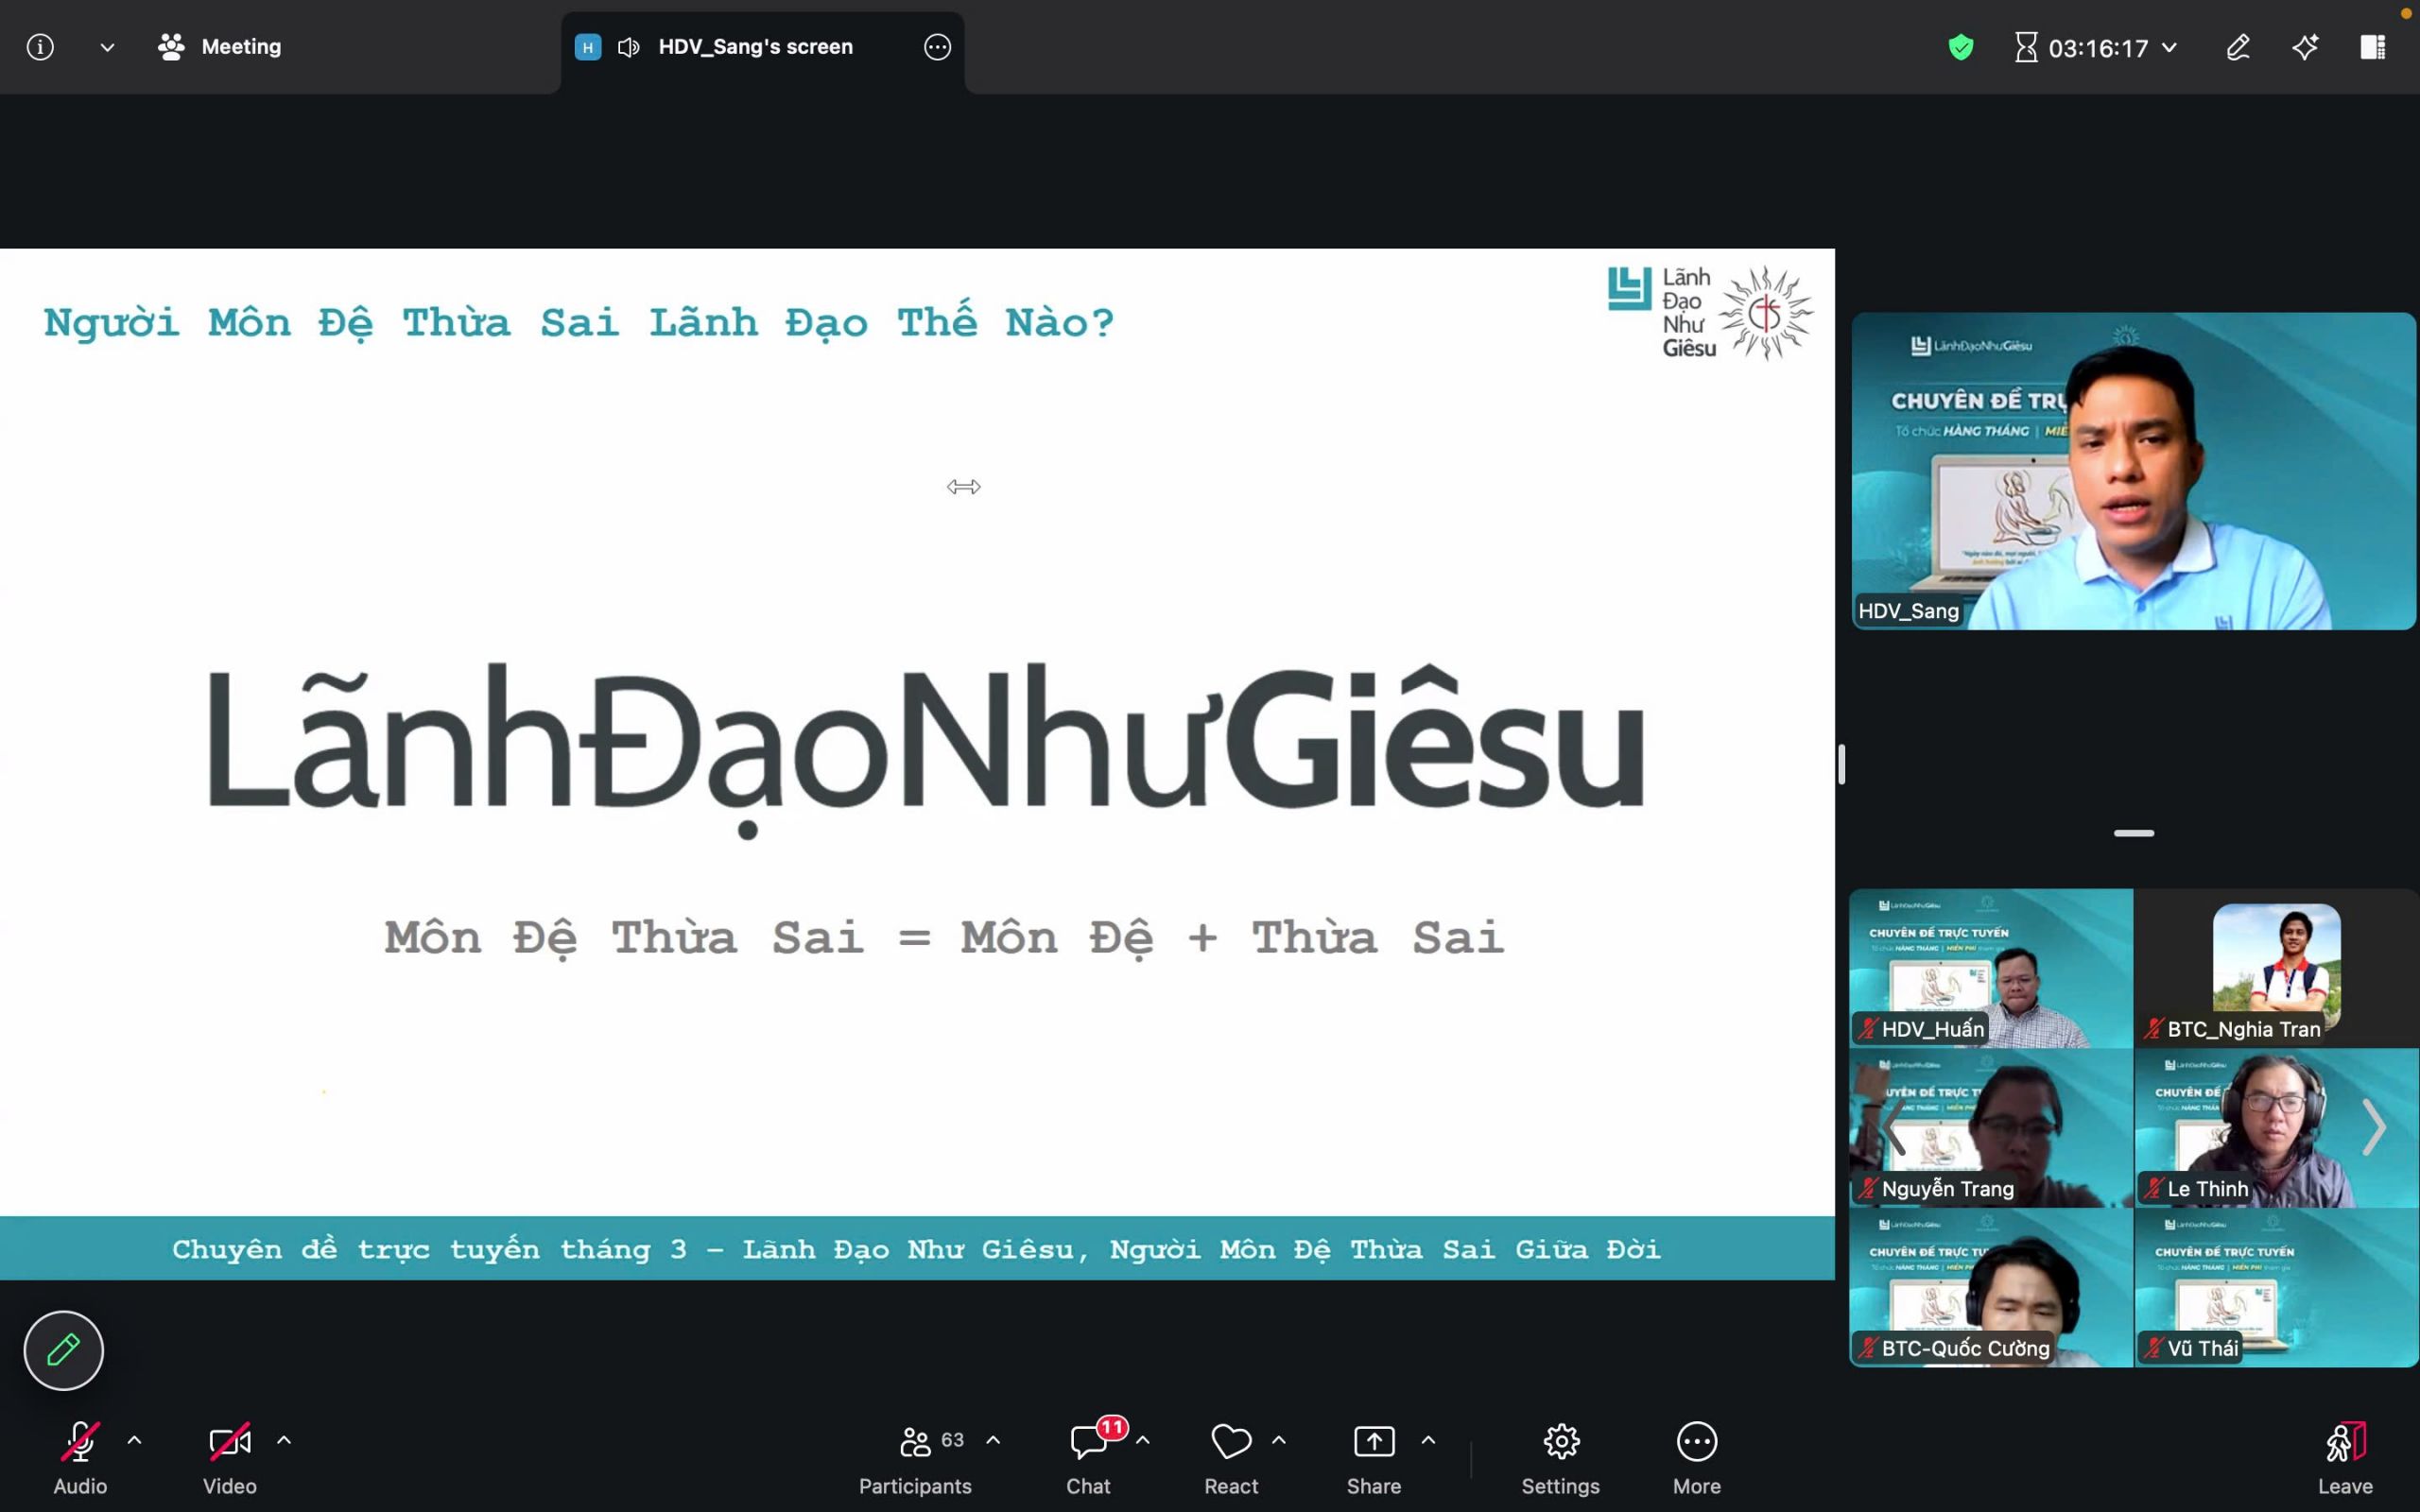Expand share options arrow
Image resolution: width=2420 pixels, height=1512 pixels.
[x=1429, y=1440]
